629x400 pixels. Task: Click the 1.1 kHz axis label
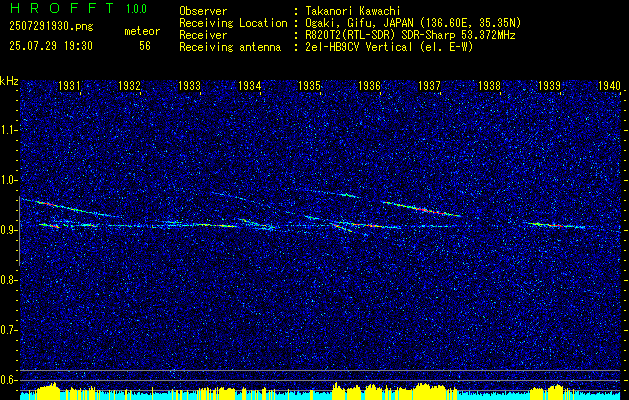7,130
